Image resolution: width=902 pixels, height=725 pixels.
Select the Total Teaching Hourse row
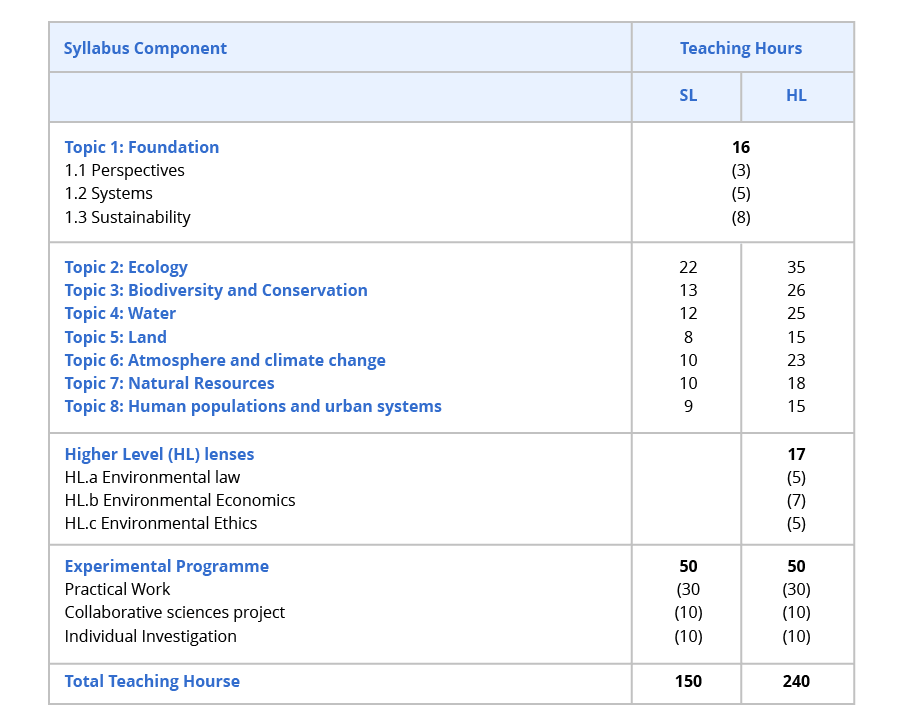point(152,680)
